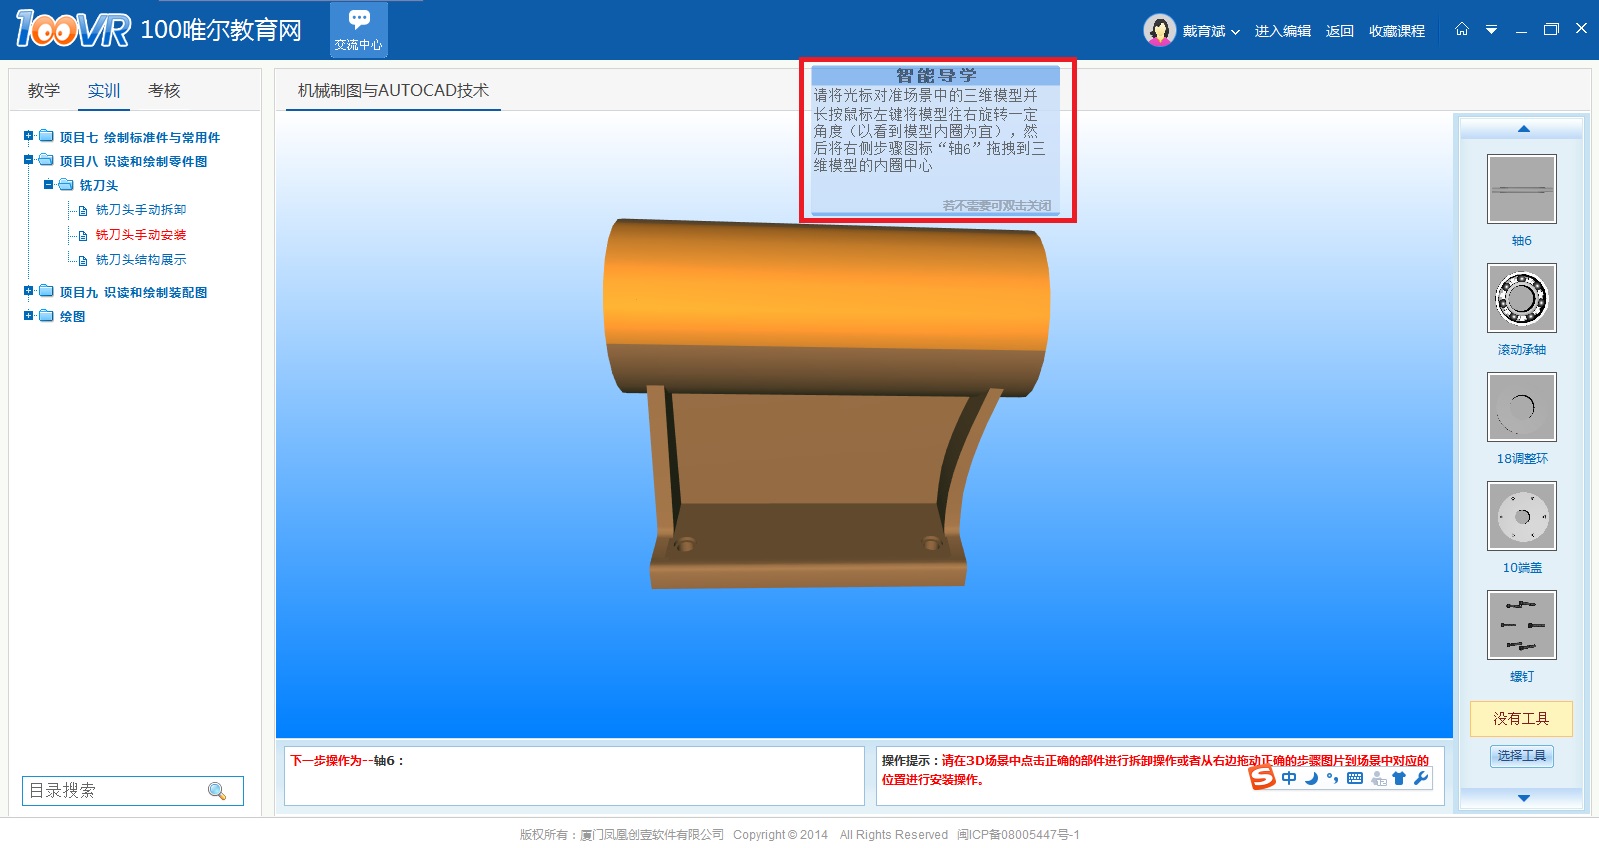This screenshot has width=1599, height=848.
Task: Click the 目录搜索 input field
Action: tap(112, 791)
